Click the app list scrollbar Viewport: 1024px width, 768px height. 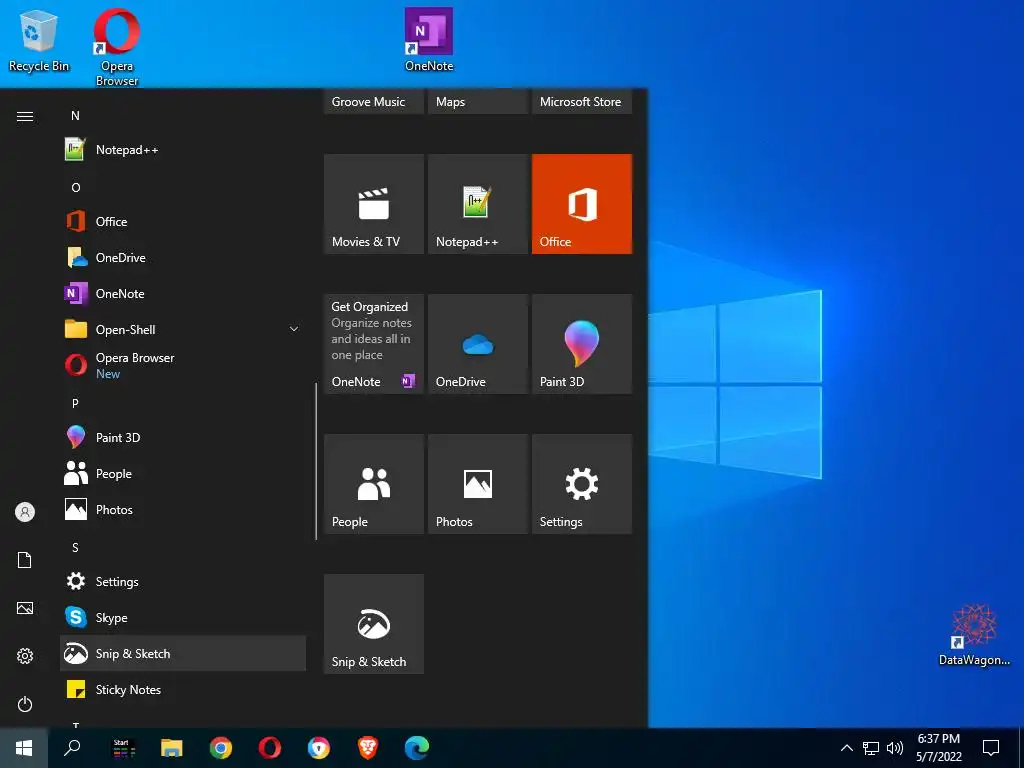(316, 461)
